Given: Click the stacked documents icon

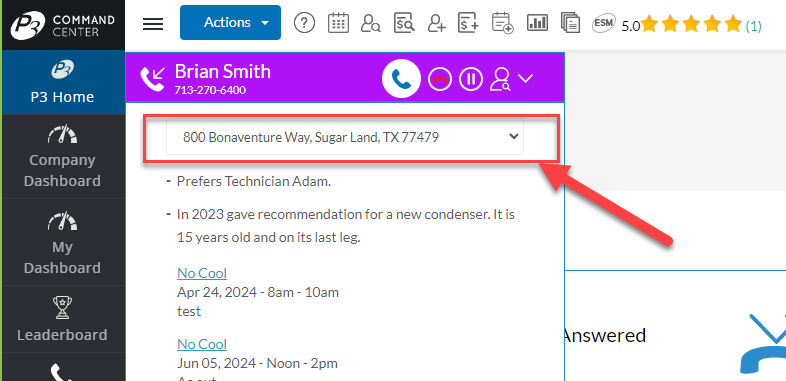Looking at the screenshot, I should [x=570, y=23].
